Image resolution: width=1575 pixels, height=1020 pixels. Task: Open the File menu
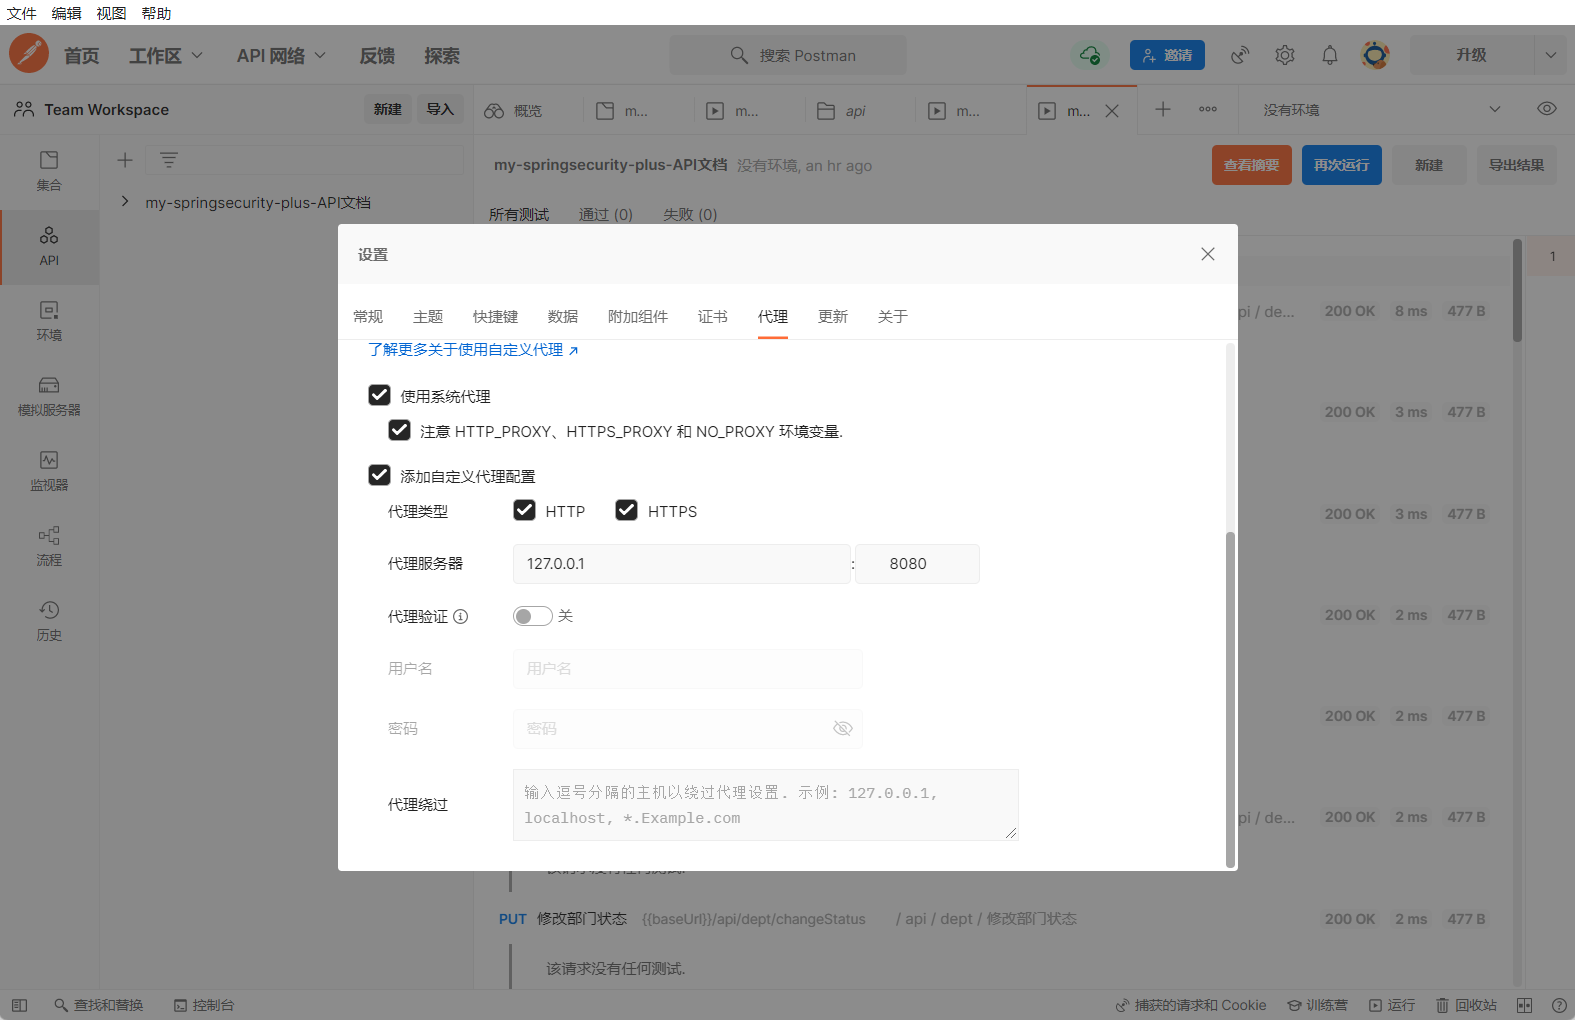click(x=22, y=13)
